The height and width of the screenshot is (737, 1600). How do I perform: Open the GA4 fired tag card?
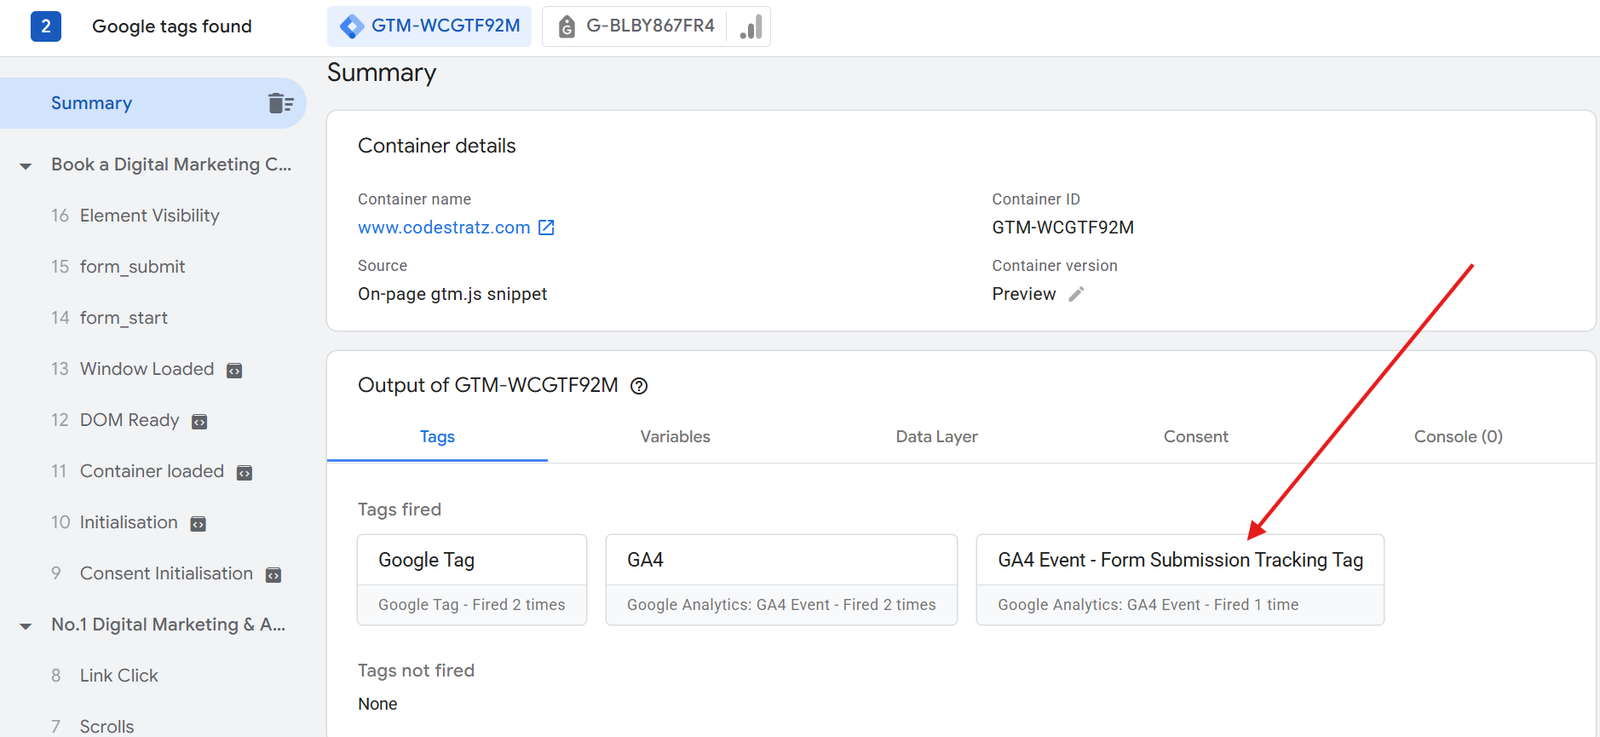coord(781,580)
